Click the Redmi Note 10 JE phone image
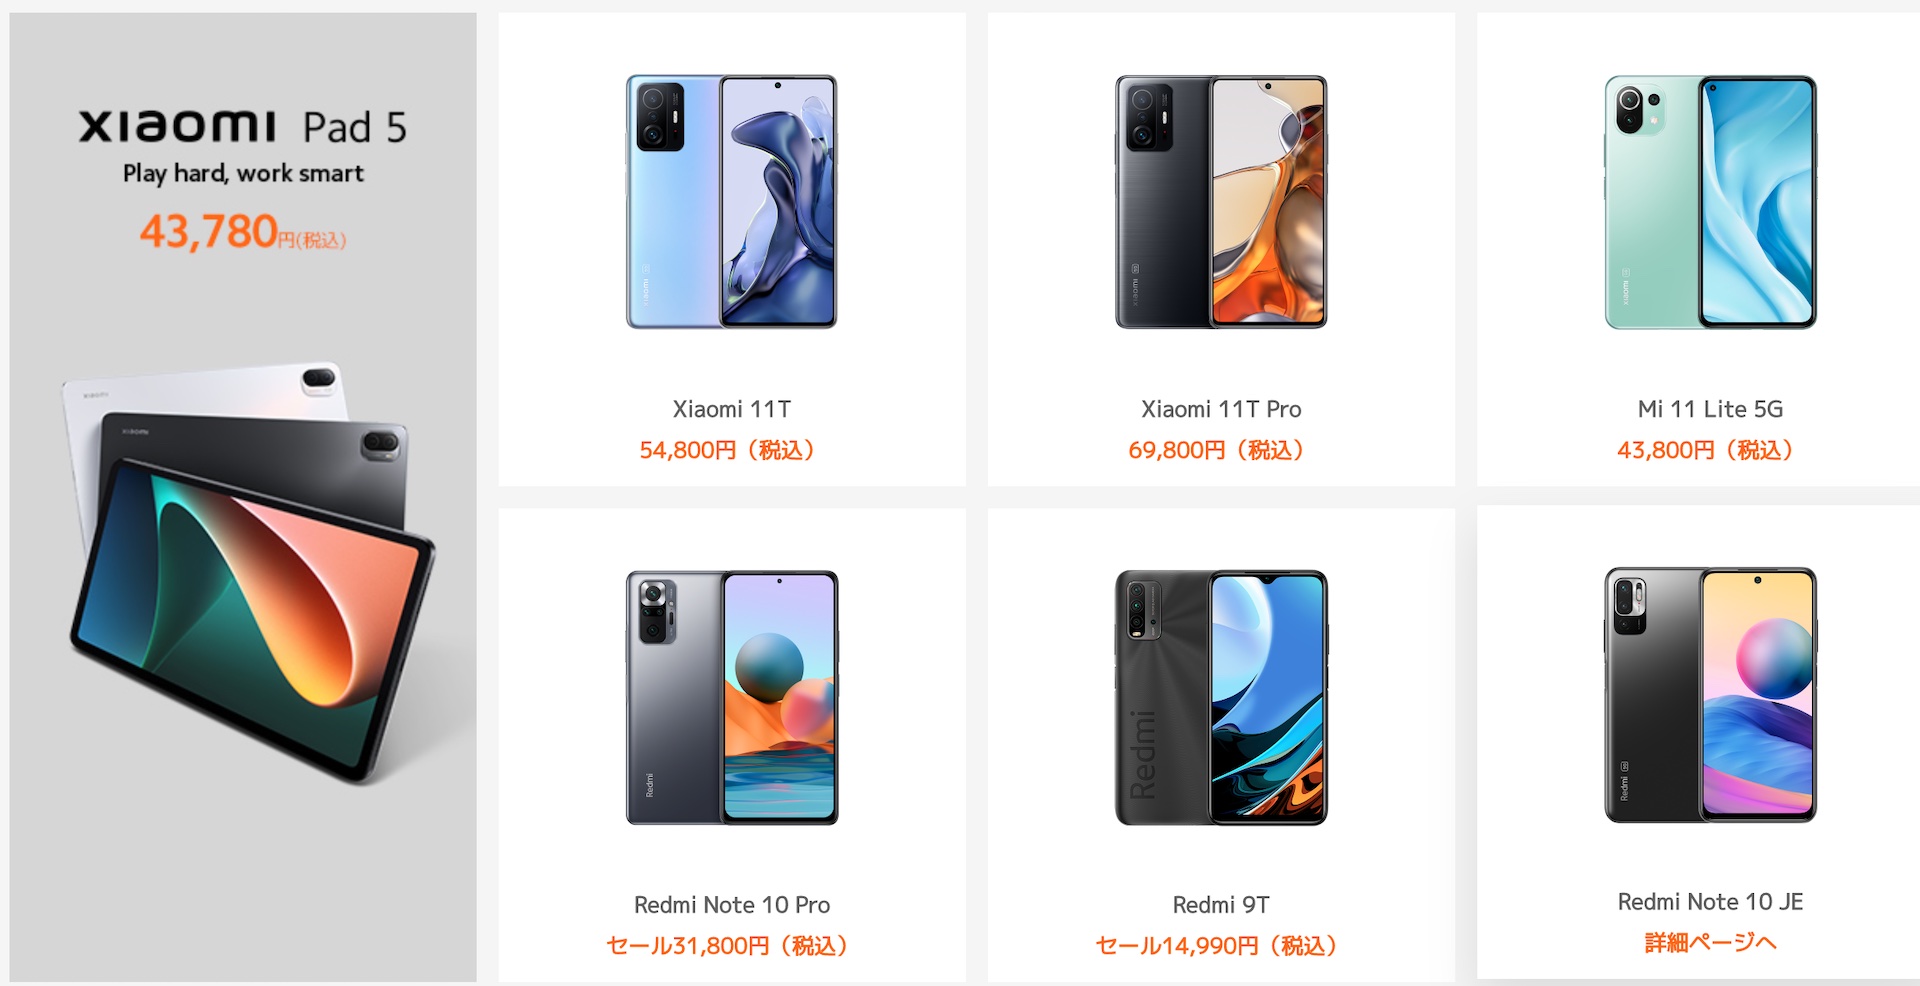This screenshot has width=1920, height=986. pos(1710,695)
